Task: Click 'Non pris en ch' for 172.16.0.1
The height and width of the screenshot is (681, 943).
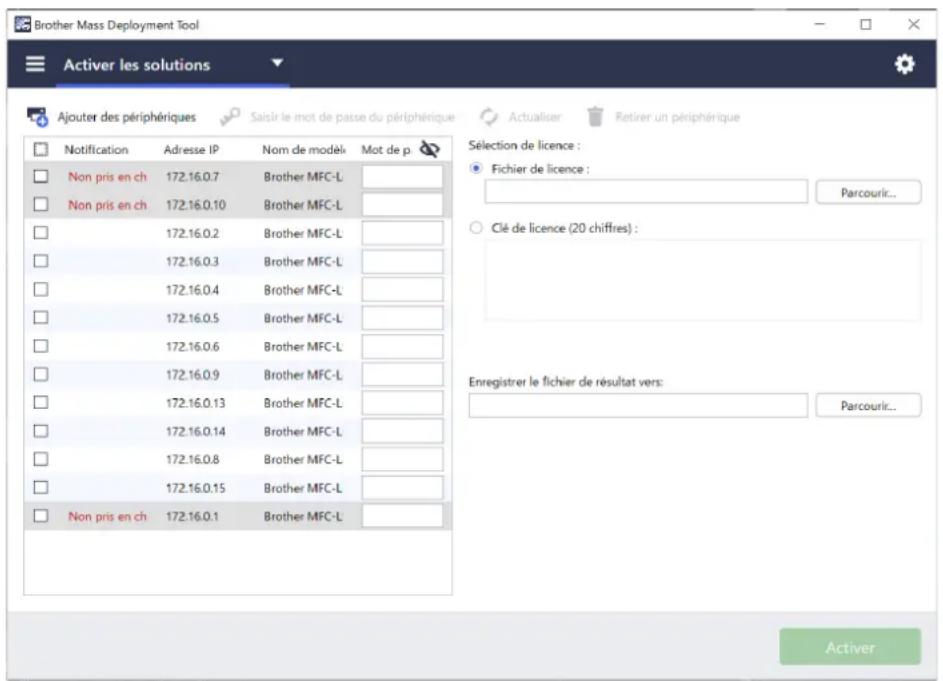Action: coord(107,516)
